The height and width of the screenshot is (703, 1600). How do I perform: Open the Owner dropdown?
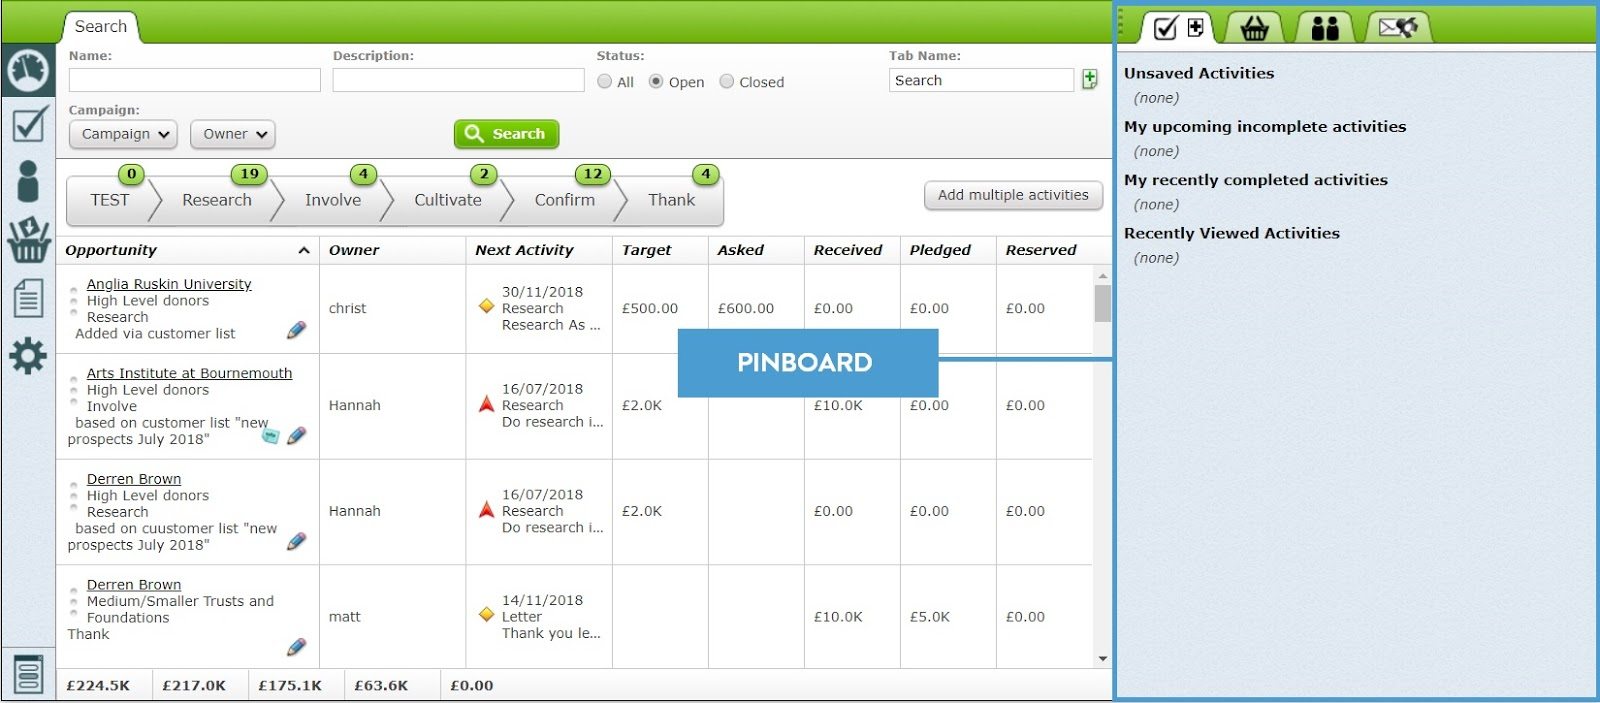coord(233,134)
